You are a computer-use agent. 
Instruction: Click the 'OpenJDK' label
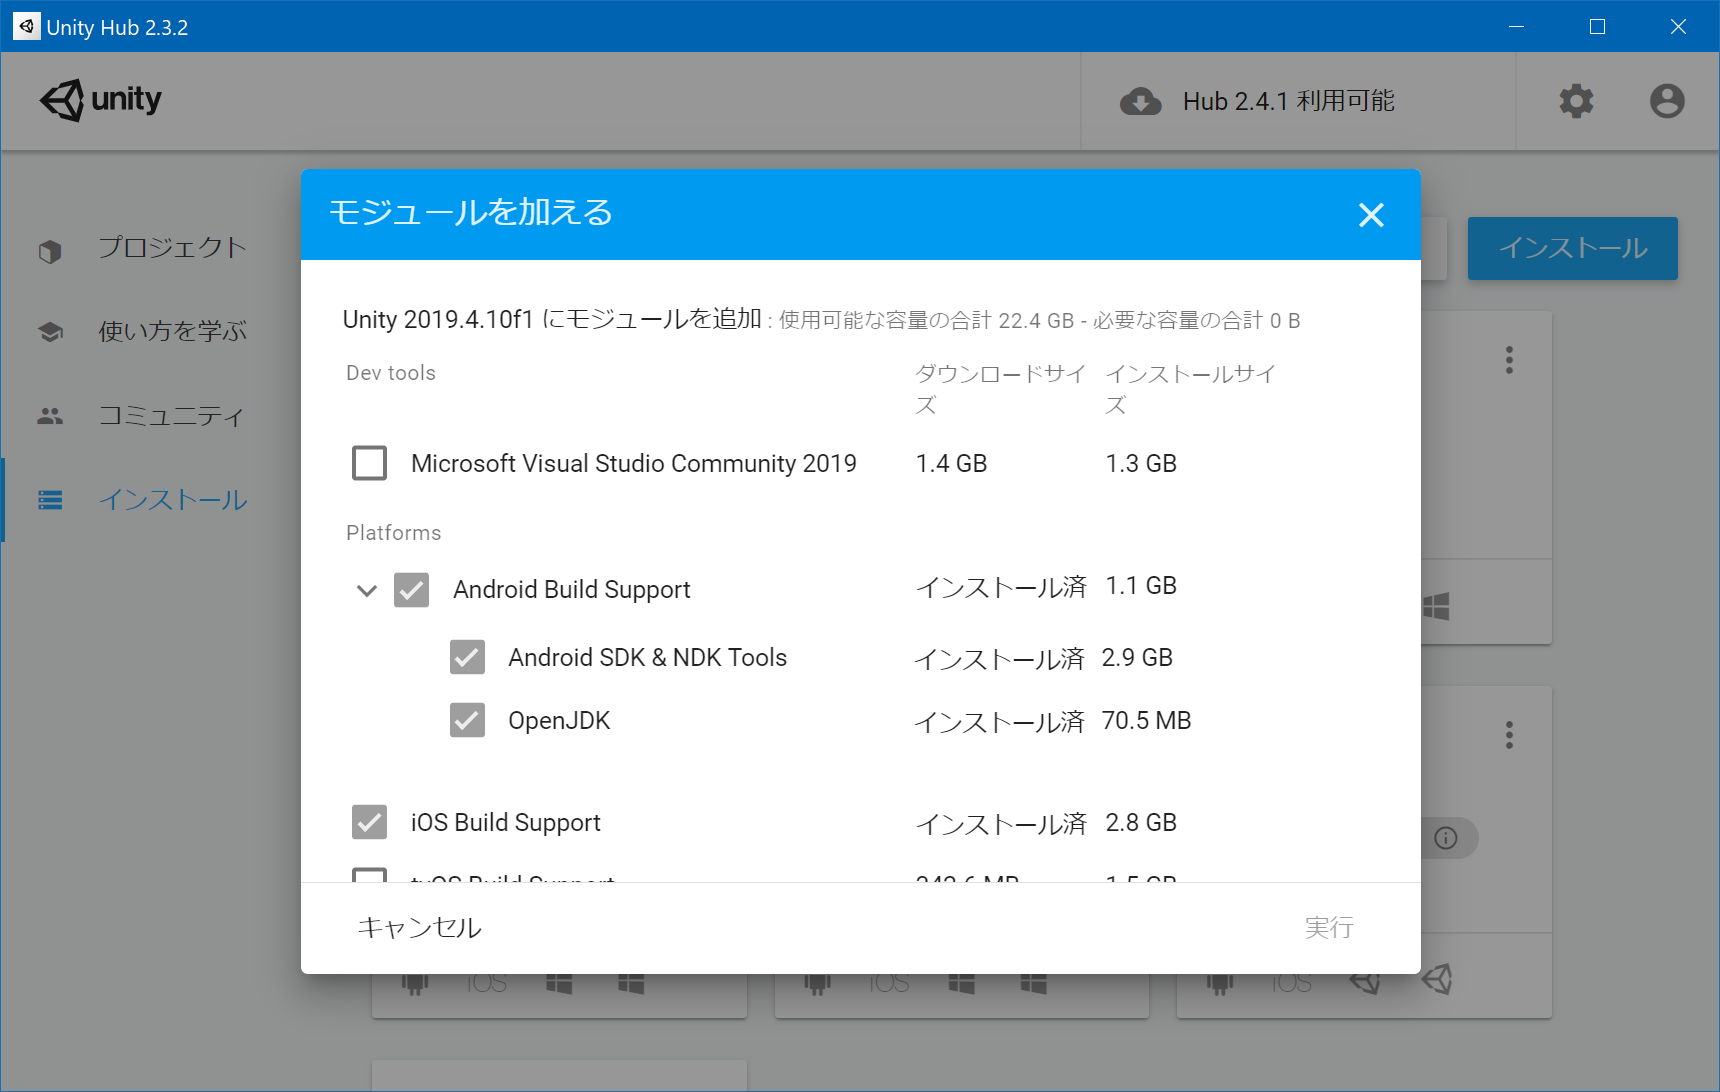coord(559,721)
